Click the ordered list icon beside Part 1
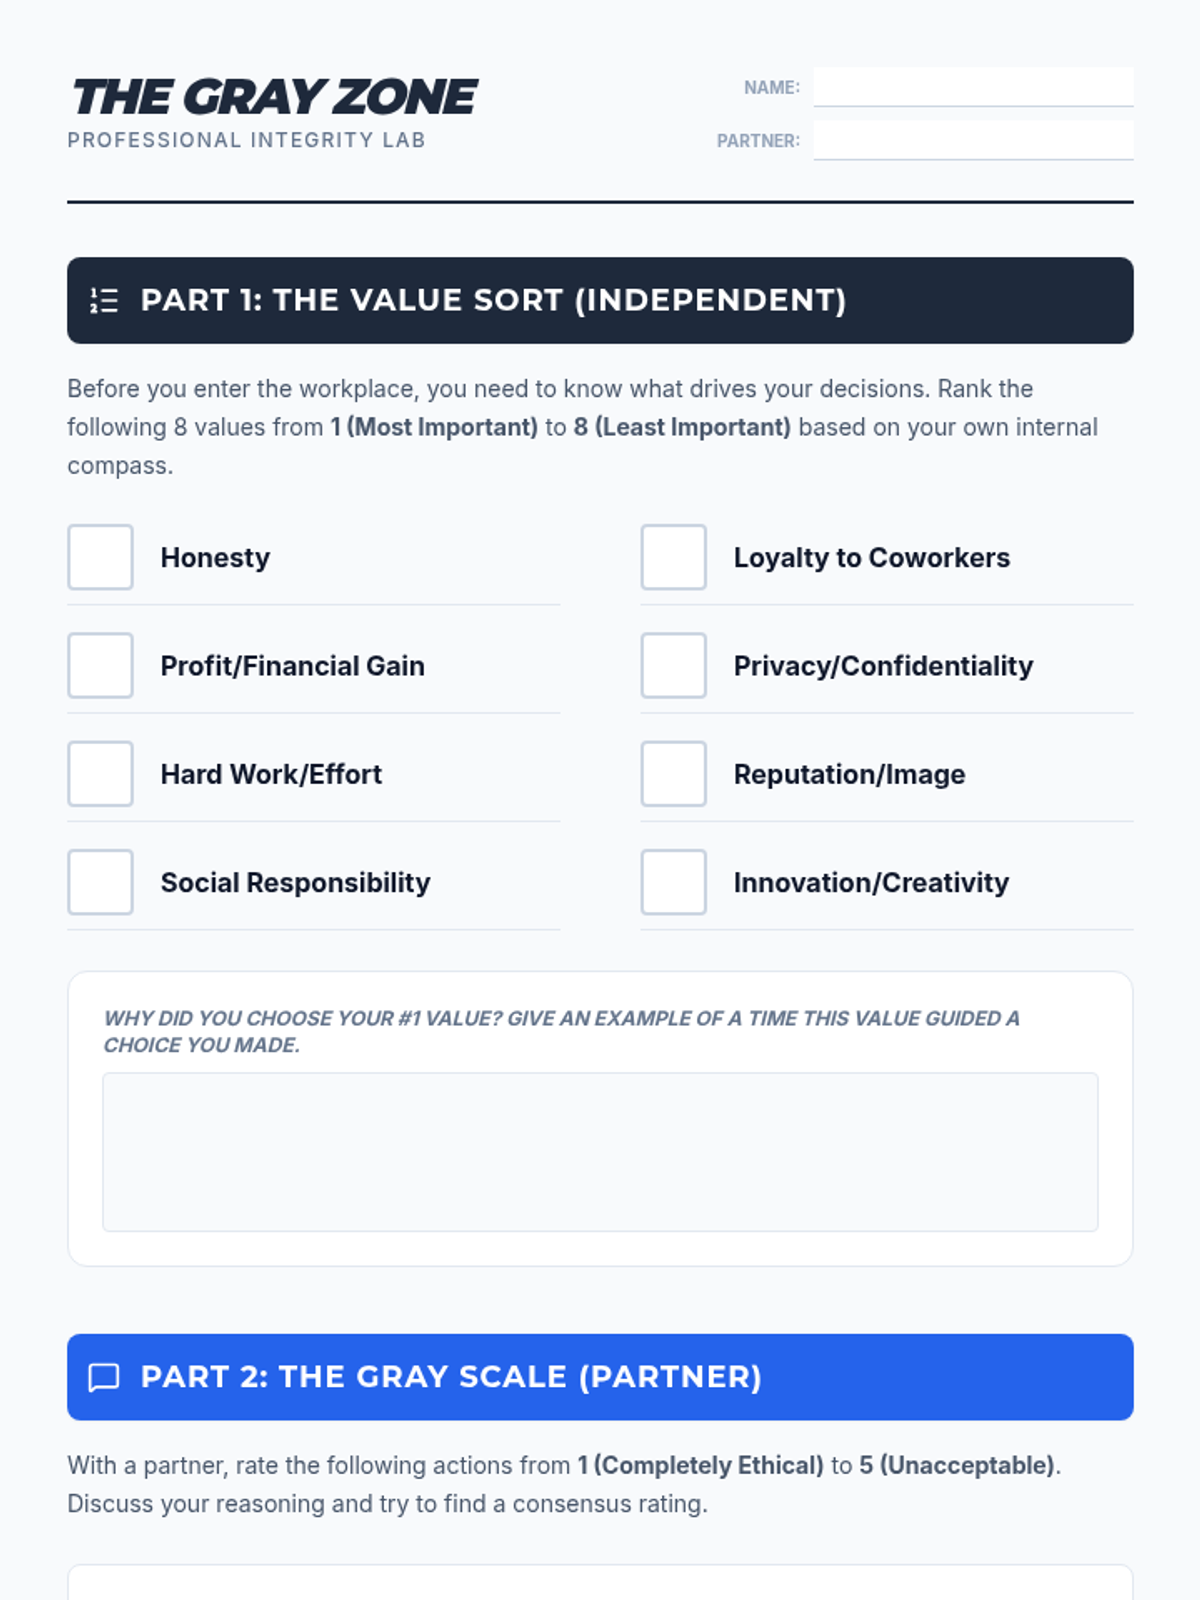Image resolution: width=1200 pixels, height=1600 pixels. pyautogui.click(x=104, y=300)
